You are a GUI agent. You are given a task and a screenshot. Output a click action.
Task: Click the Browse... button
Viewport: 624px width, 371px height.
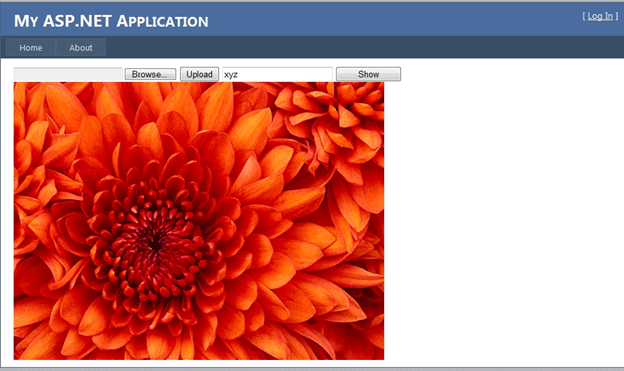(x=150, y=74)
